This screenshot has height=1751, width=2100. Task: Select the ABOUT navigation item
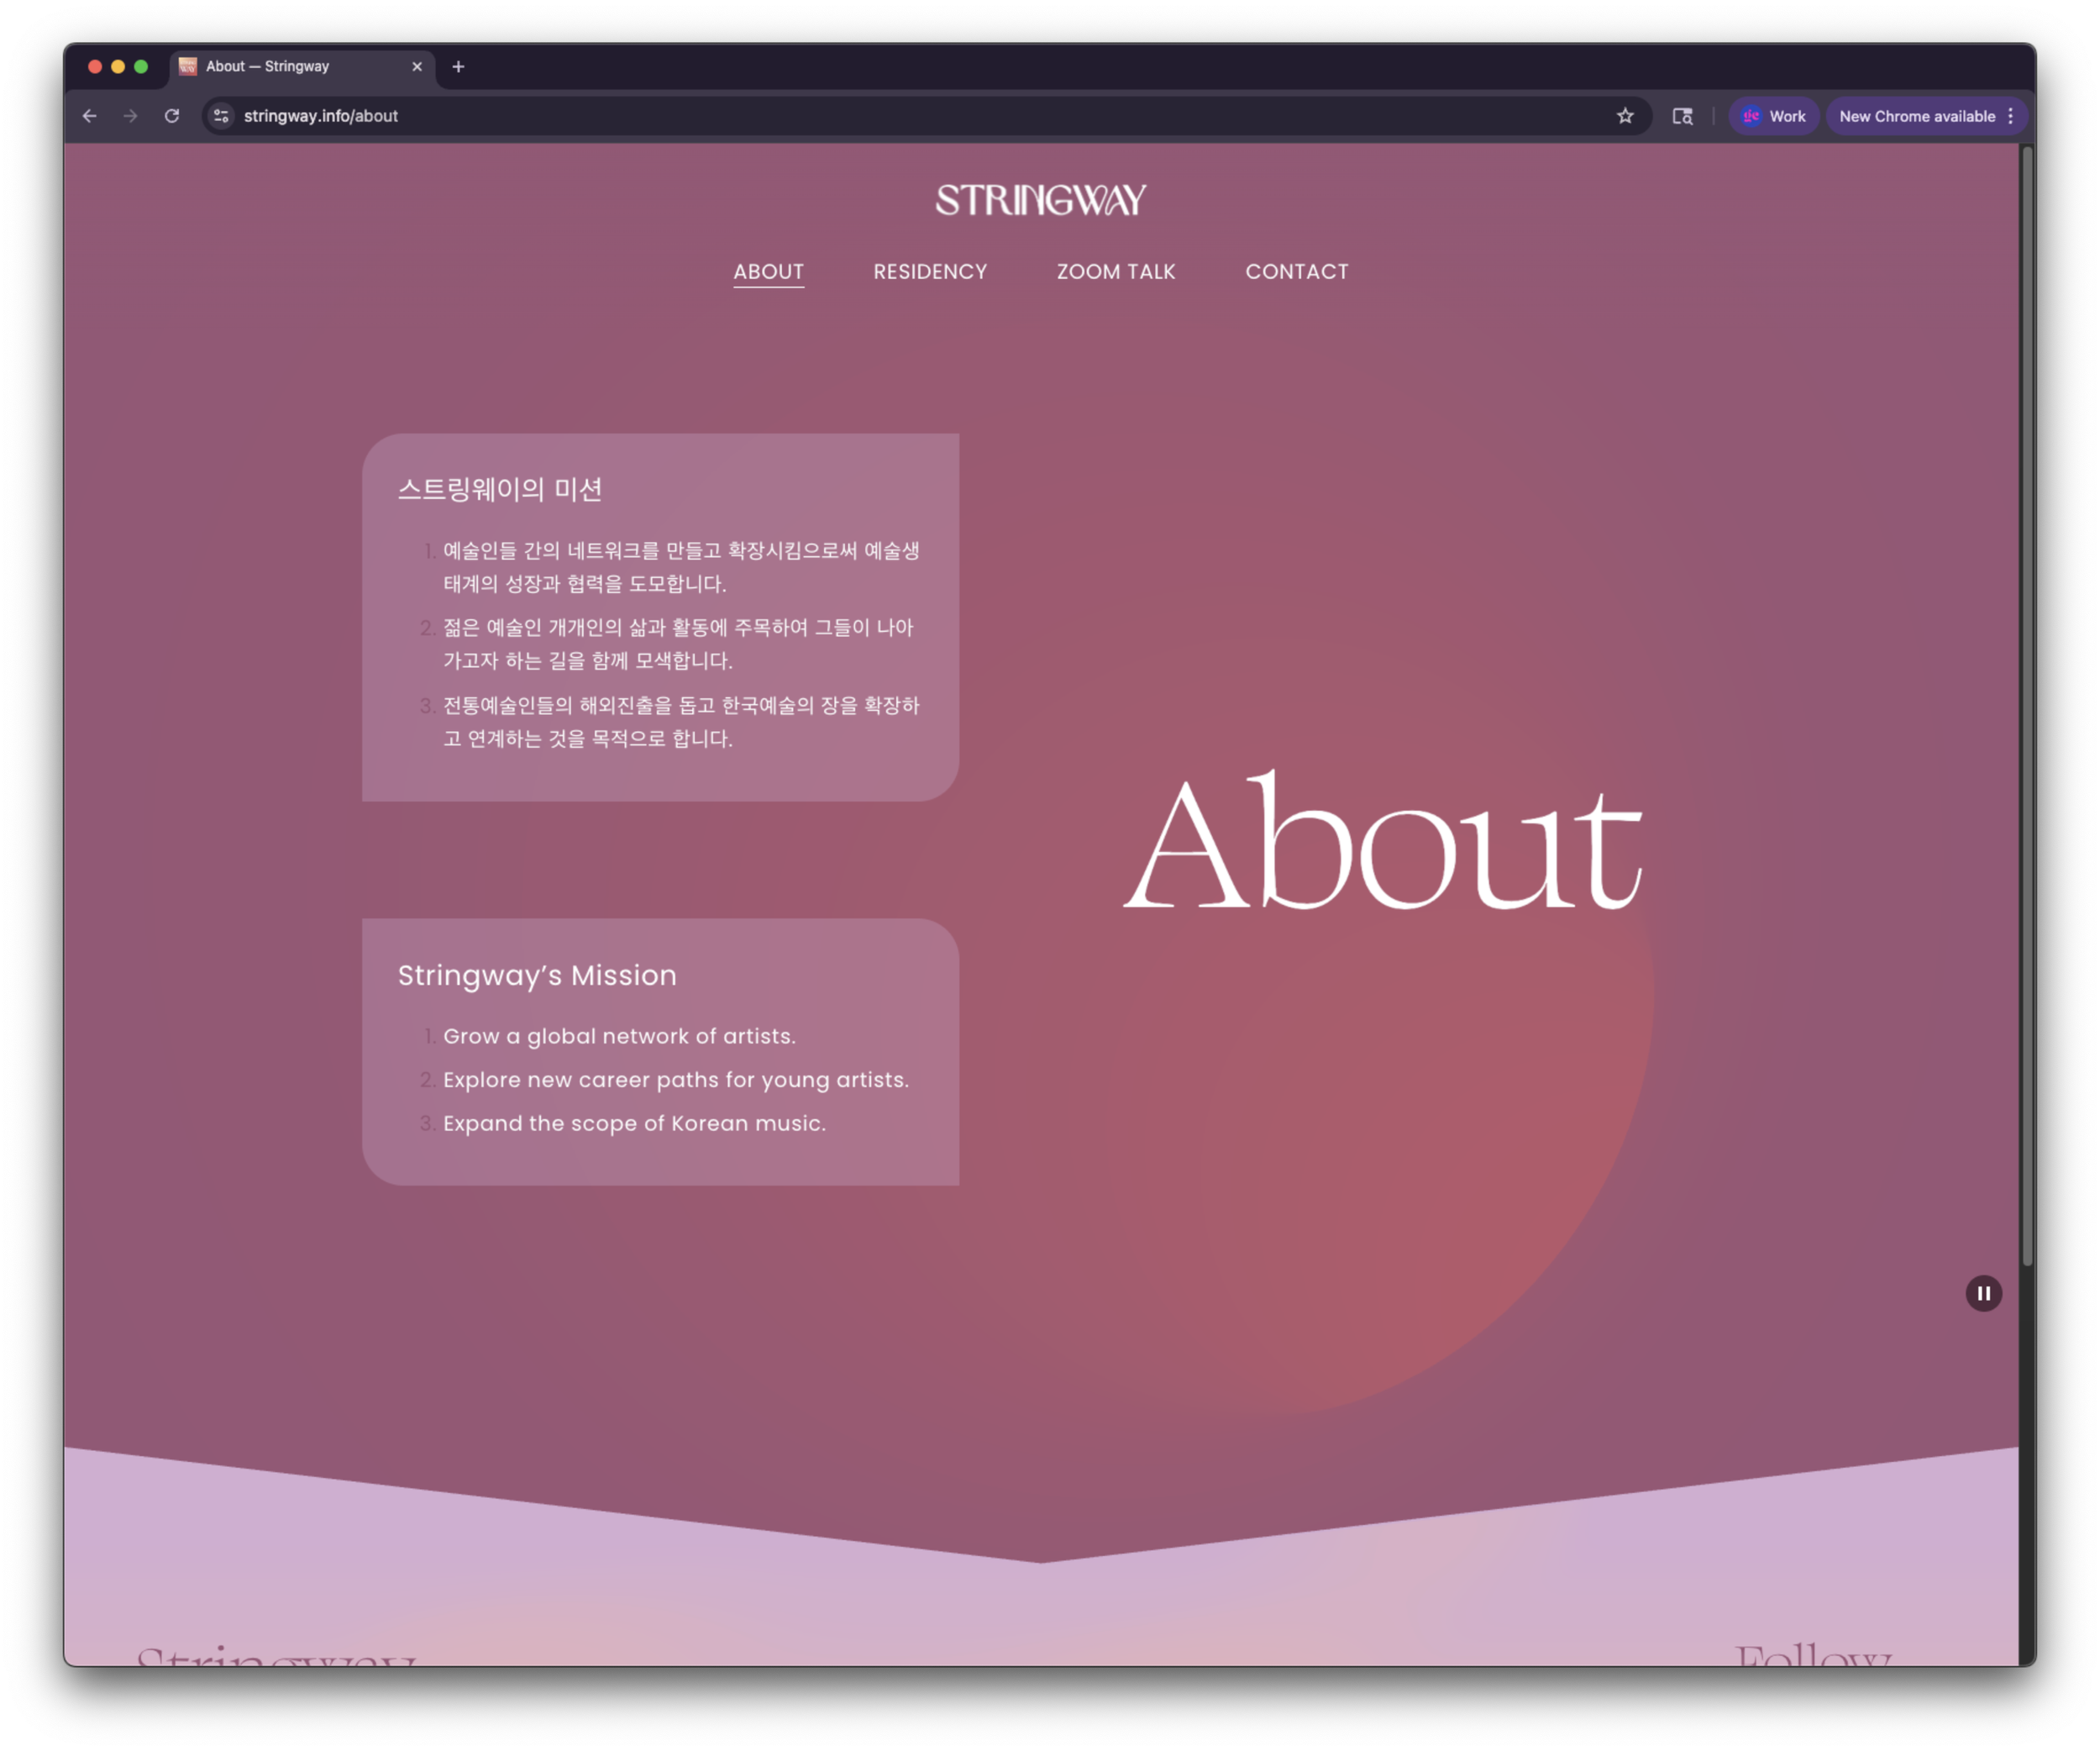[768, 272]
